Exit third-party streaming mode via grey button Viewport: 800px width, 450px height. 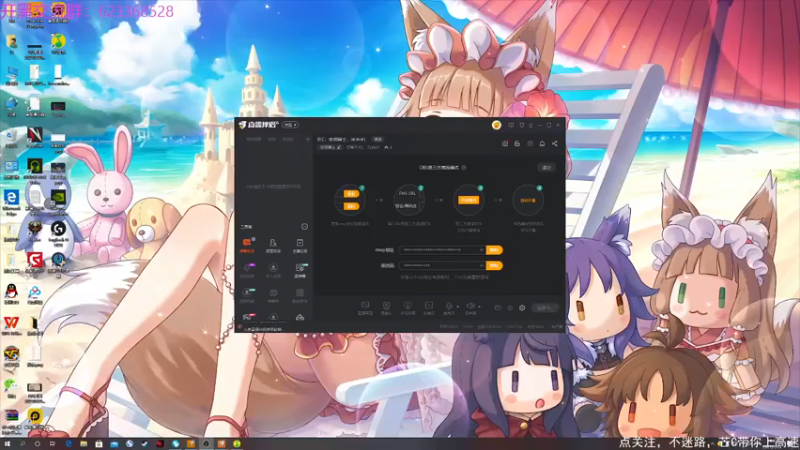click(546, 167)
